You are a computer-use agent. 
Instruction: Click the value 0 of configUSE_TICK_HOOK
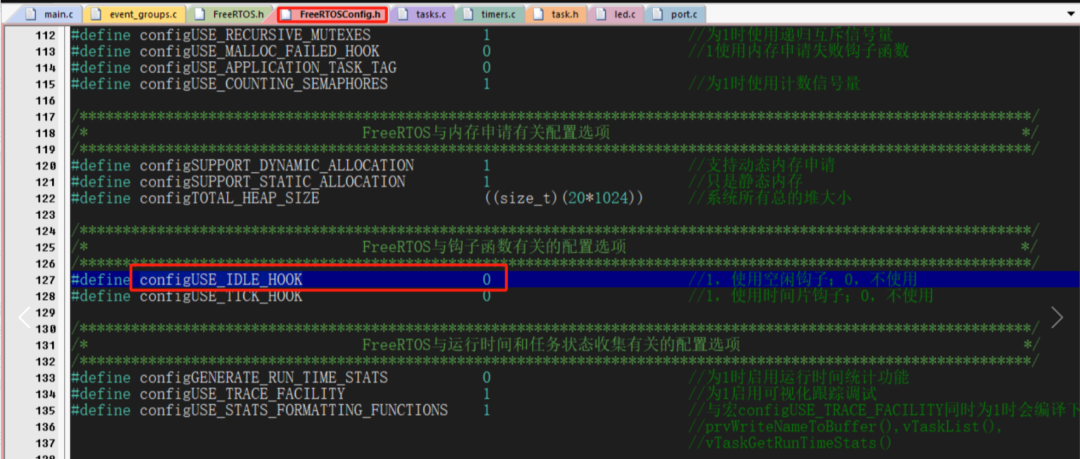point(486,296)
